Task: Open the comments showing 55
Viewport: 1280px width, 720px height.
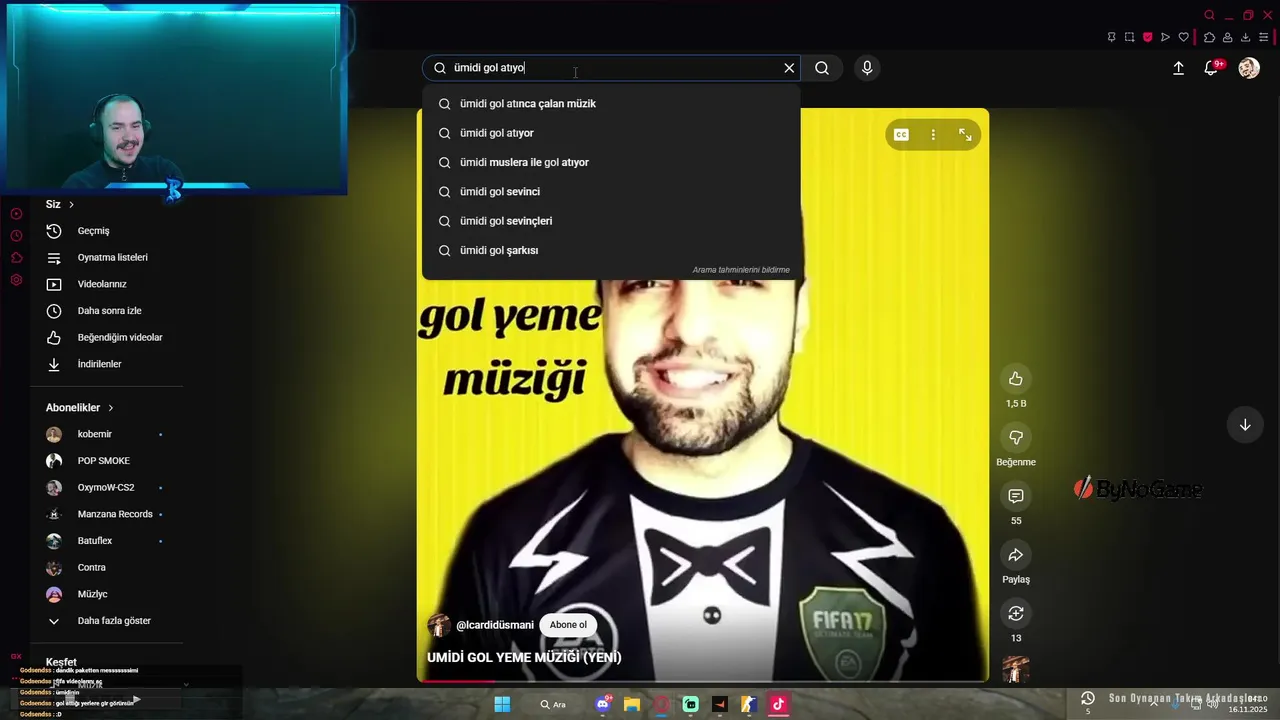Action: pos(1016,496)
